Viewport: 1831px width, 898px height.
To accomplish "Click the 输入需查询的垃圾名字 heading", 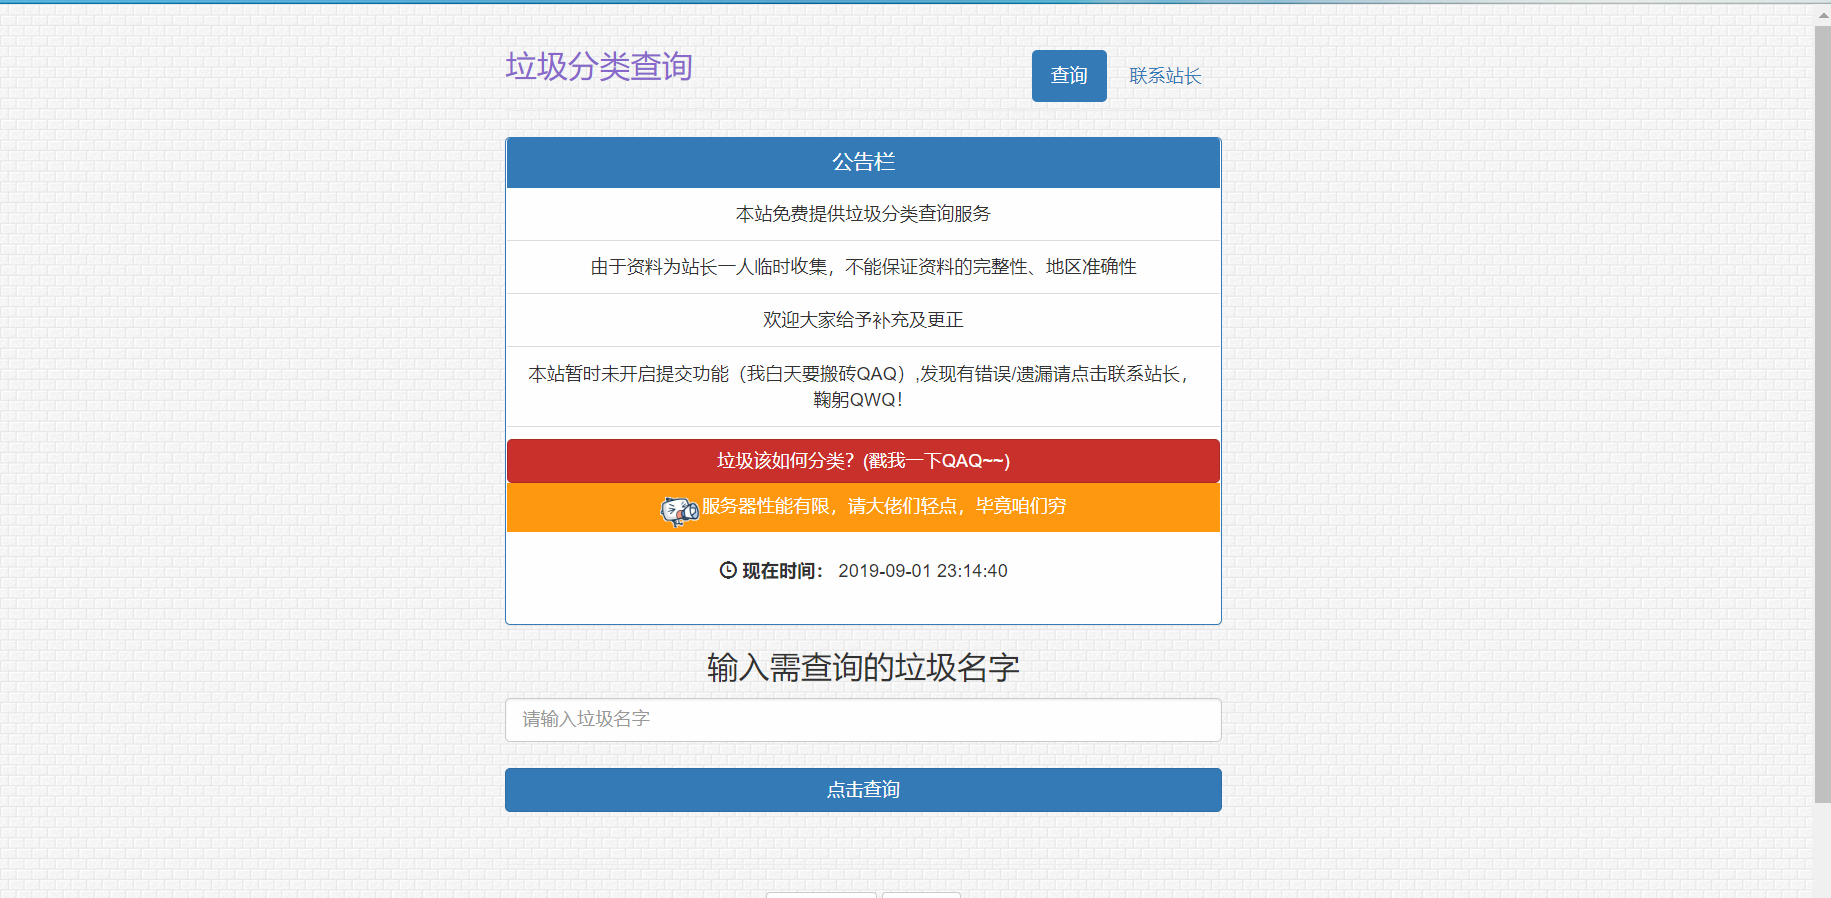I will (863, 667).
